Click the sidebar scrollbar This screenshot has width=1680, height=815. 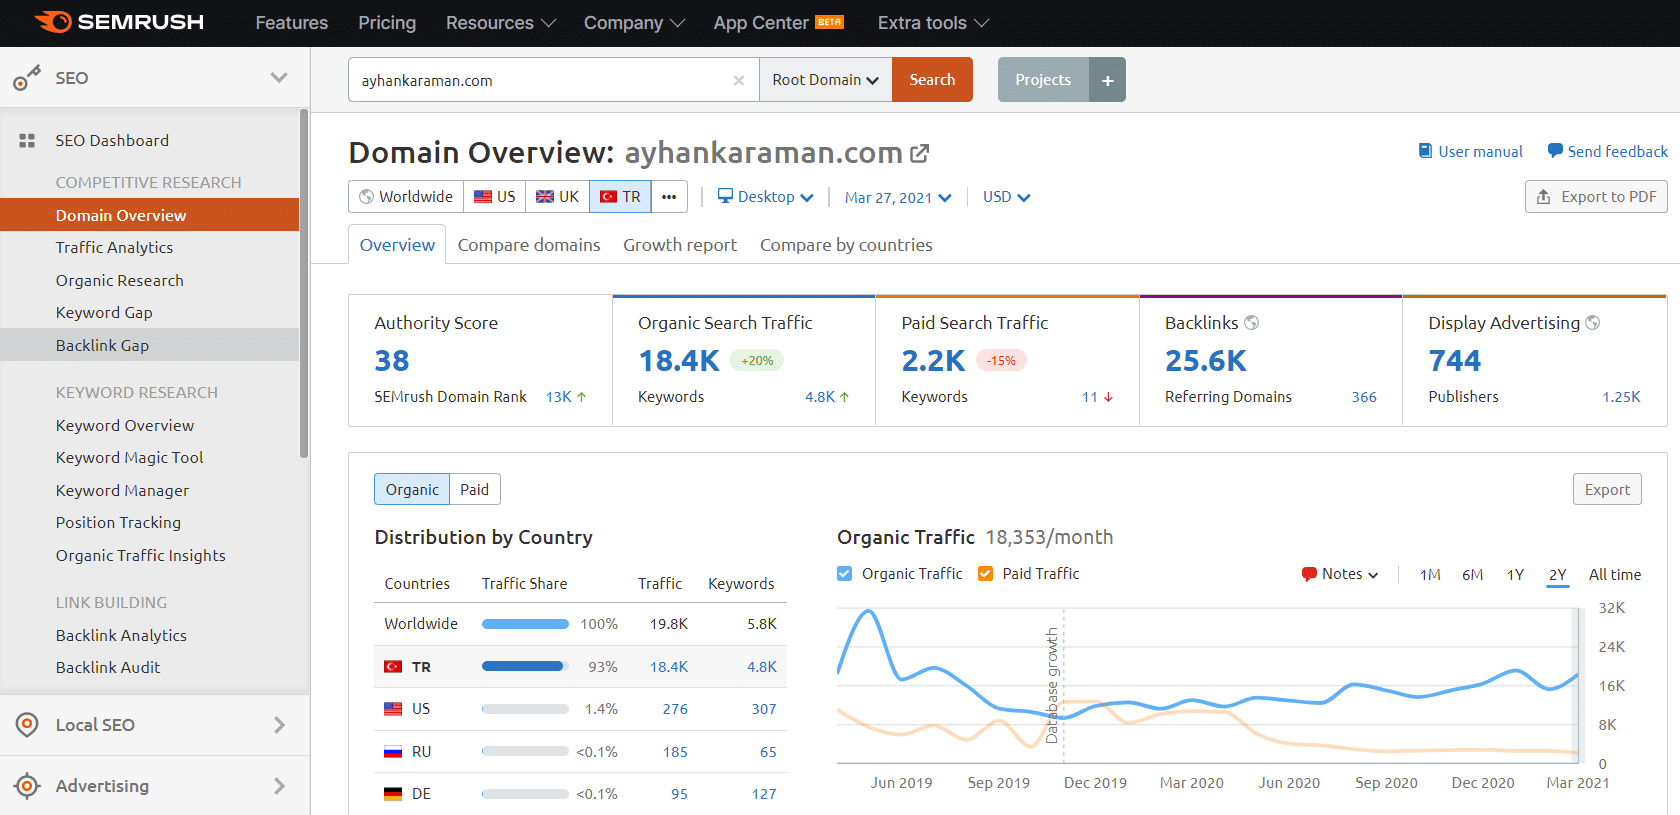click(x=304, y=284)
